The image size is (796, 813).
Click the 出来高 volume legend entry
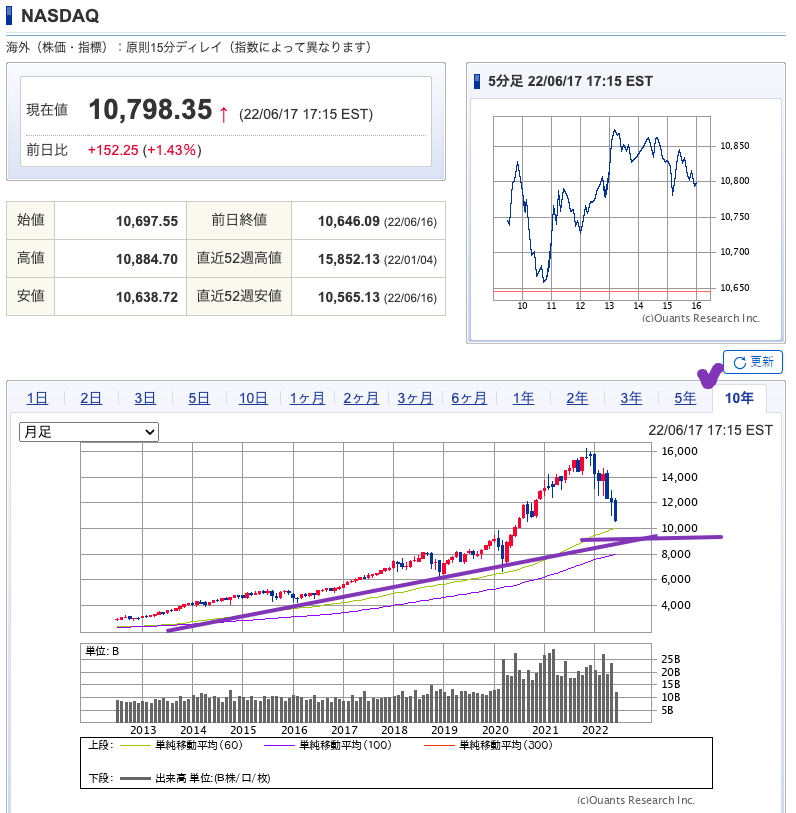pyautogui.click(x=195, y=778)
